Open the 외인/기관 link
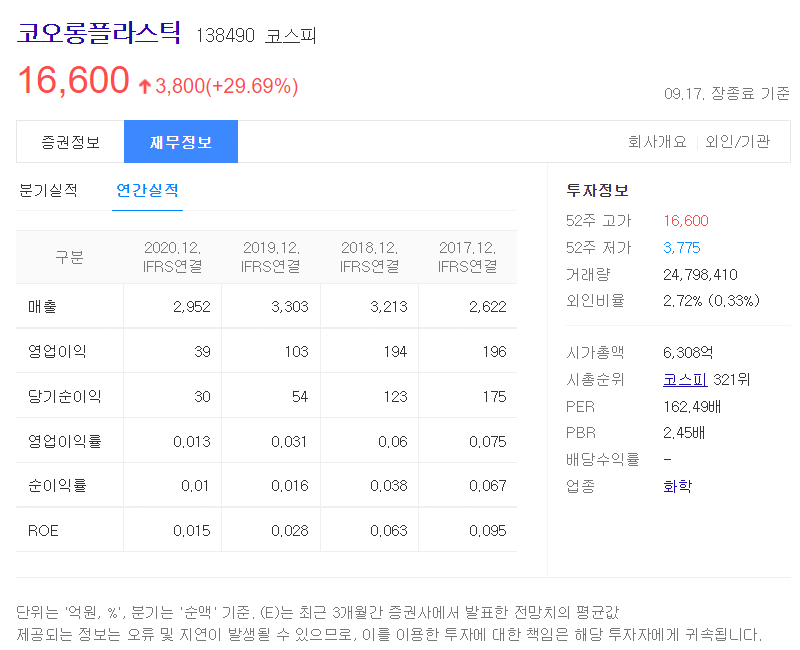The width and height of the screenshot is (800, 650). 737,141
